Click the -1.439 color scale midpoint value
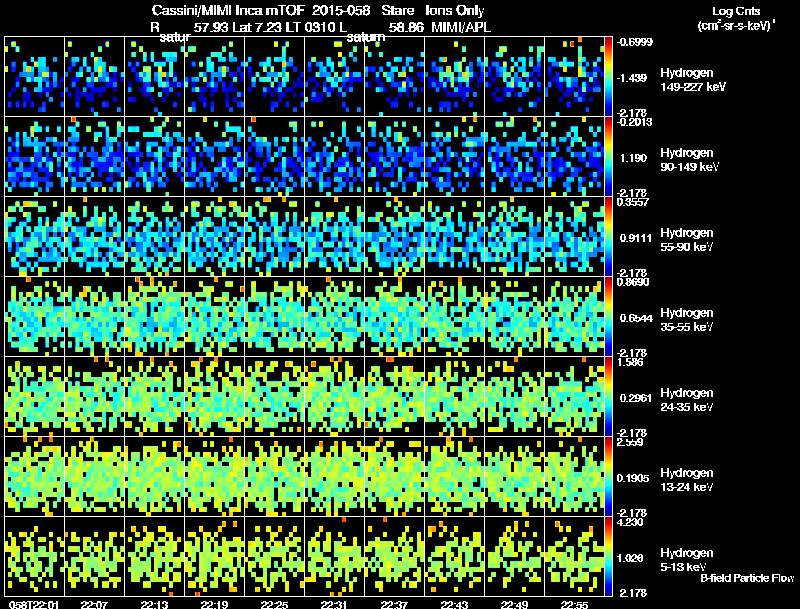This screenshot has height=609, width=800. (632, 78)
